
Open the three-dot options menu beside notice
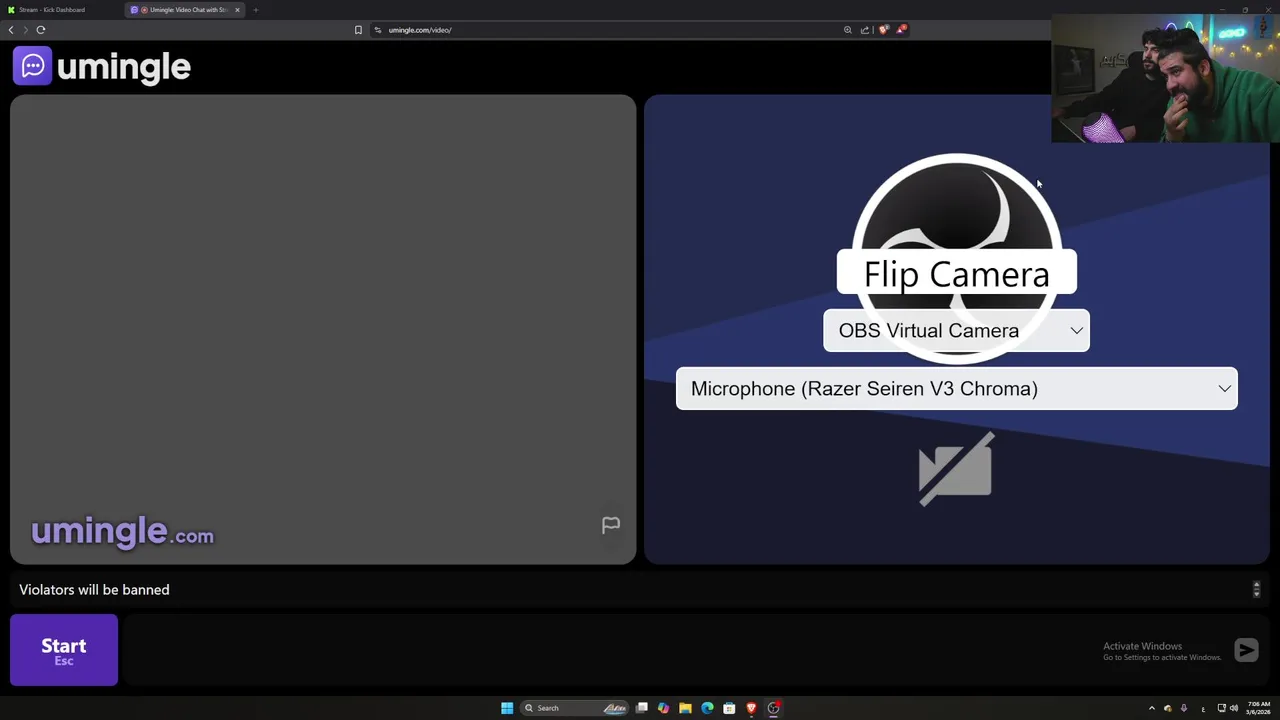pyautogui.click(x=1257, y=590)
